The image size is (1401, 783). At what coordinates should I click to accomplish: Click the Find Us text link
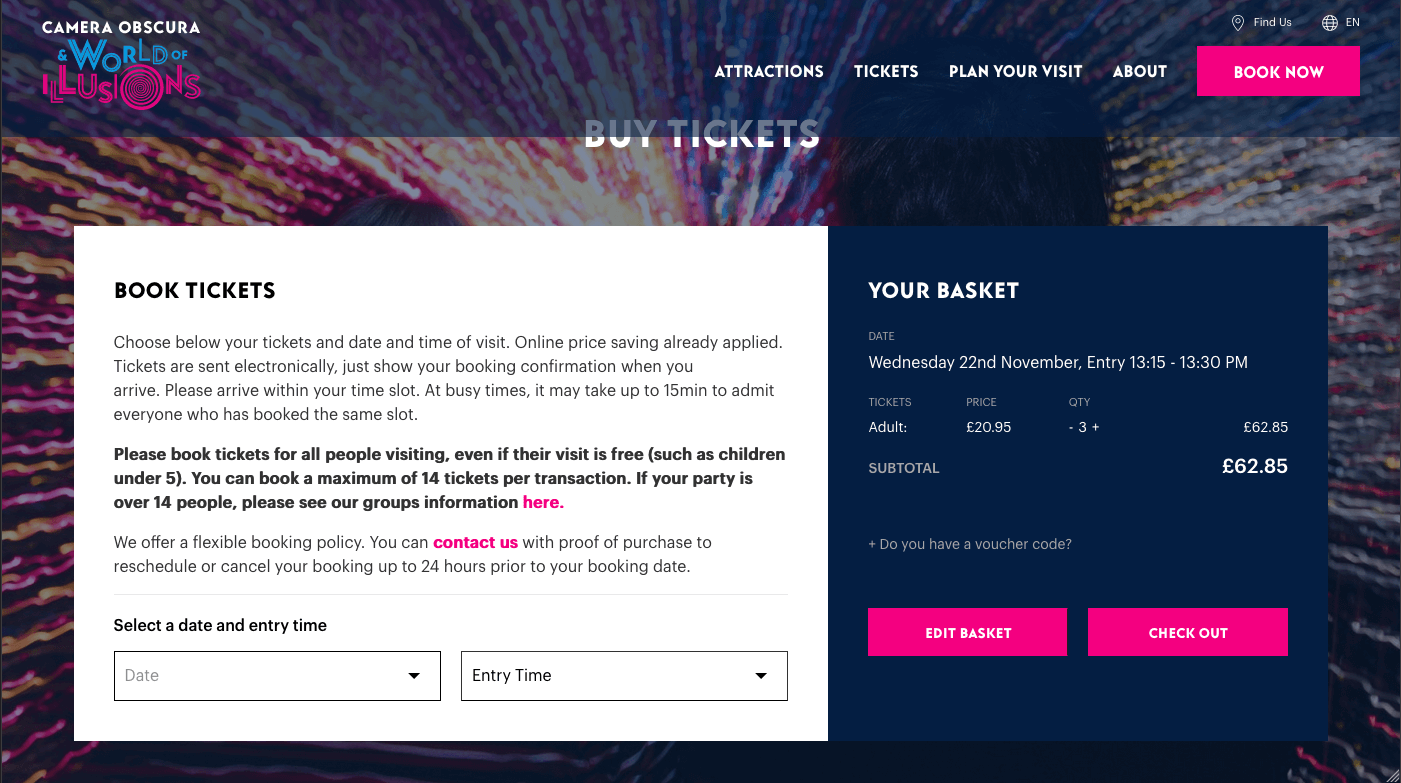point(1272,23)
